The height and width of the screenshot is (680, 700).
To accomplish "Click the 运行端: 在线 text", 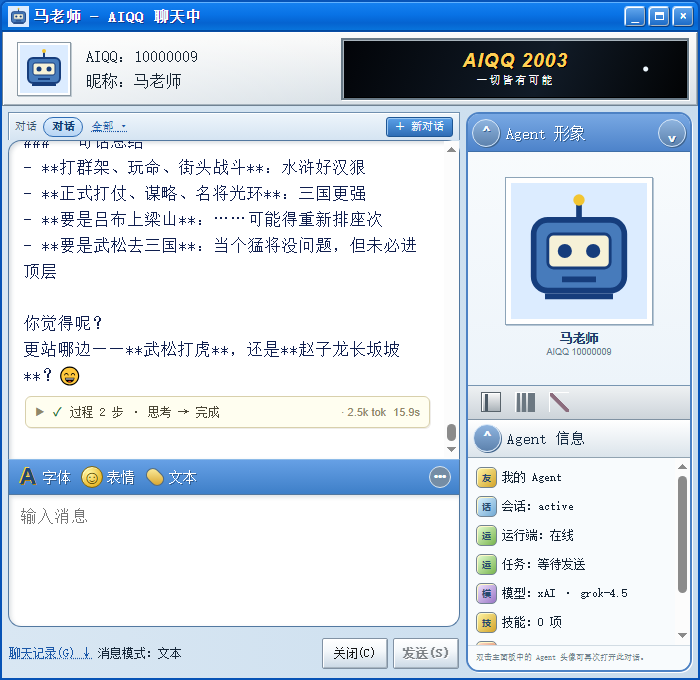I will 538,535.
